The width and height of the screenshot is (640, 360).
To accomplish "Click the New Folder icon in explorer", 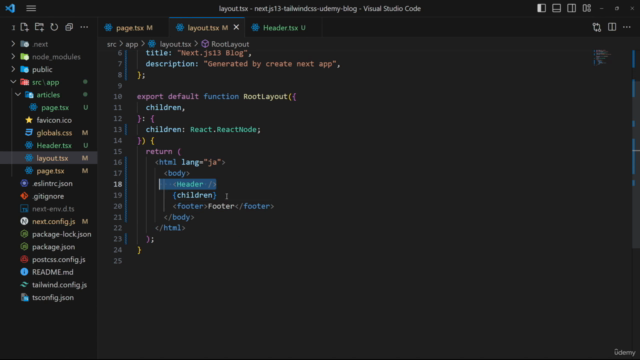I will (39, 27).
